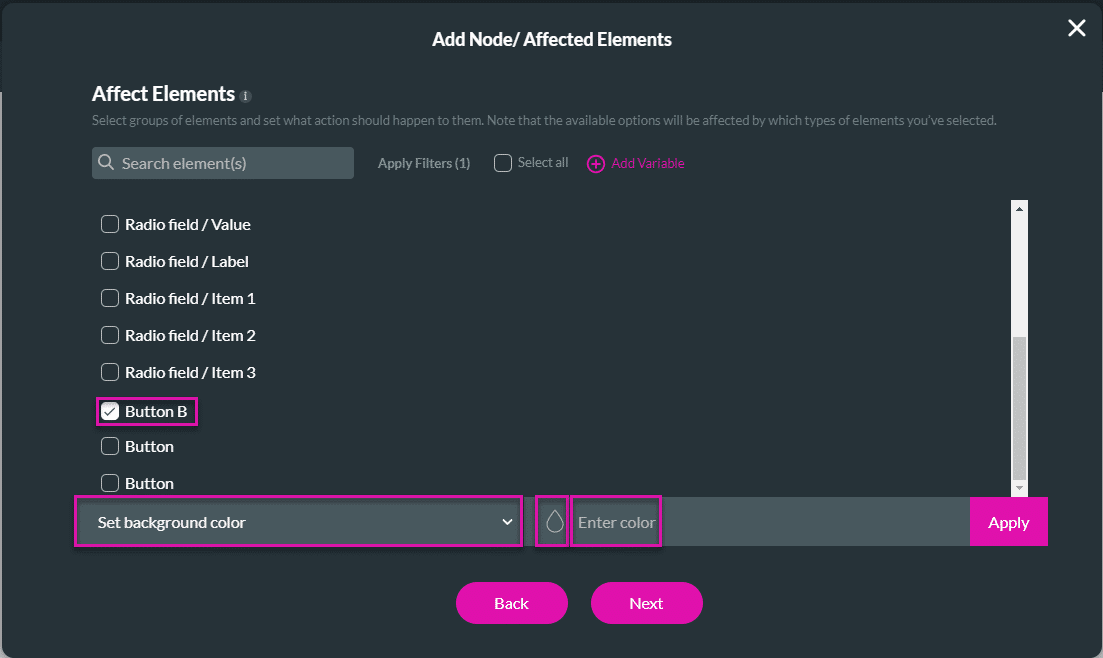Uncheck the Button B checkbox
The height and width of the screenshot is (658, 1103).
click(x=110, y=410)
